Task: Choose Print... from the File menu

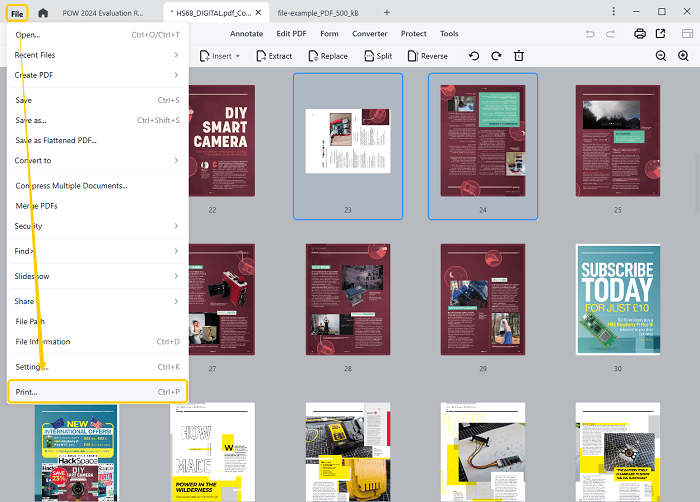Action: [x=96, y=392]
